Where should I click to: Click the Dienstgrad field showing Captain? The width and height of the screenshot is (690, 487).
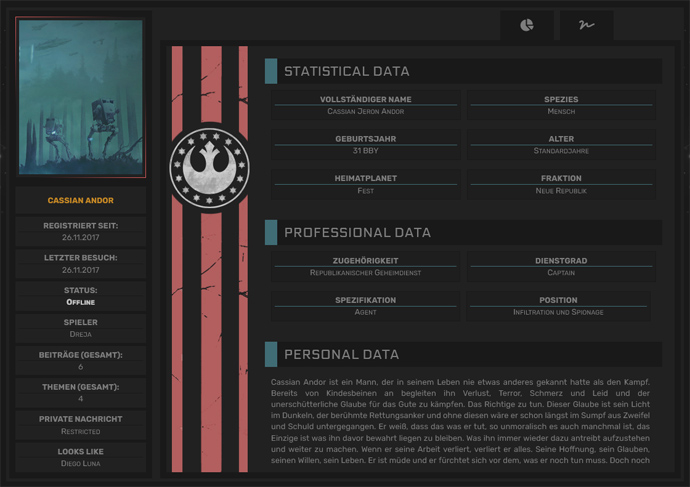tap(560, 266)
